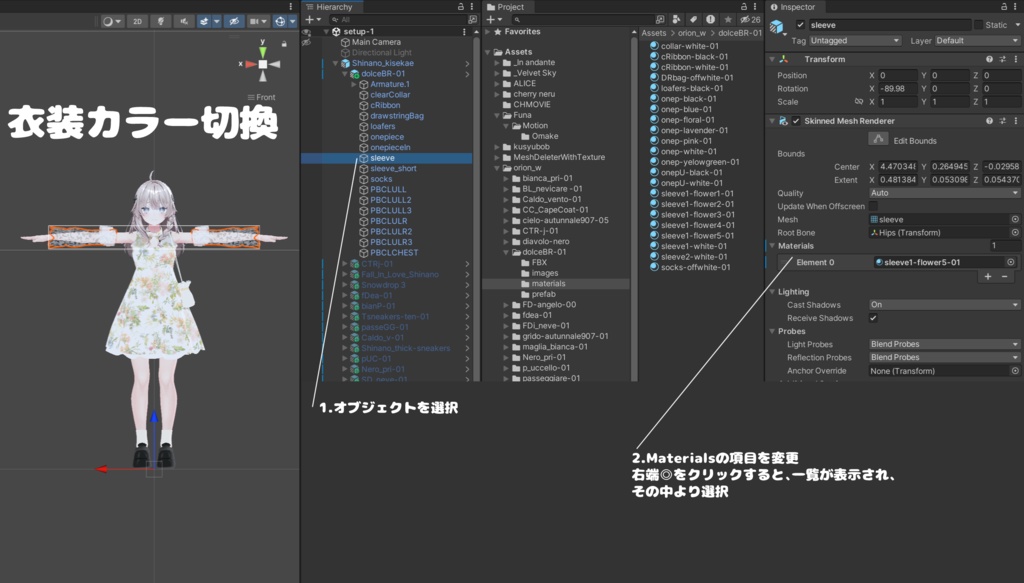Image resolution: width=1024 pixels, height=583 pixels.
Task: Collapse the Assets folder
Action: click(x=488, y=52)
